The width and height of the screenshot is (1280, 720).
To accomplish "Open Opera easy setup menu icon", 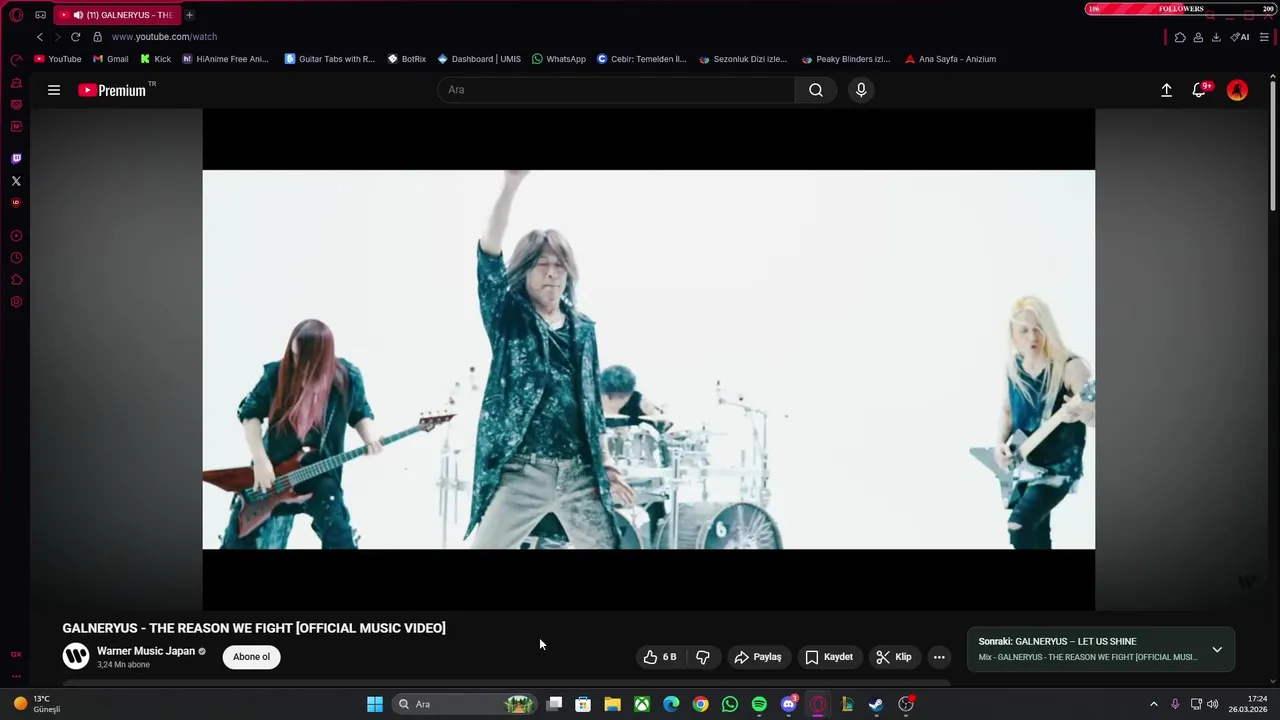I will coord(1264,37).
